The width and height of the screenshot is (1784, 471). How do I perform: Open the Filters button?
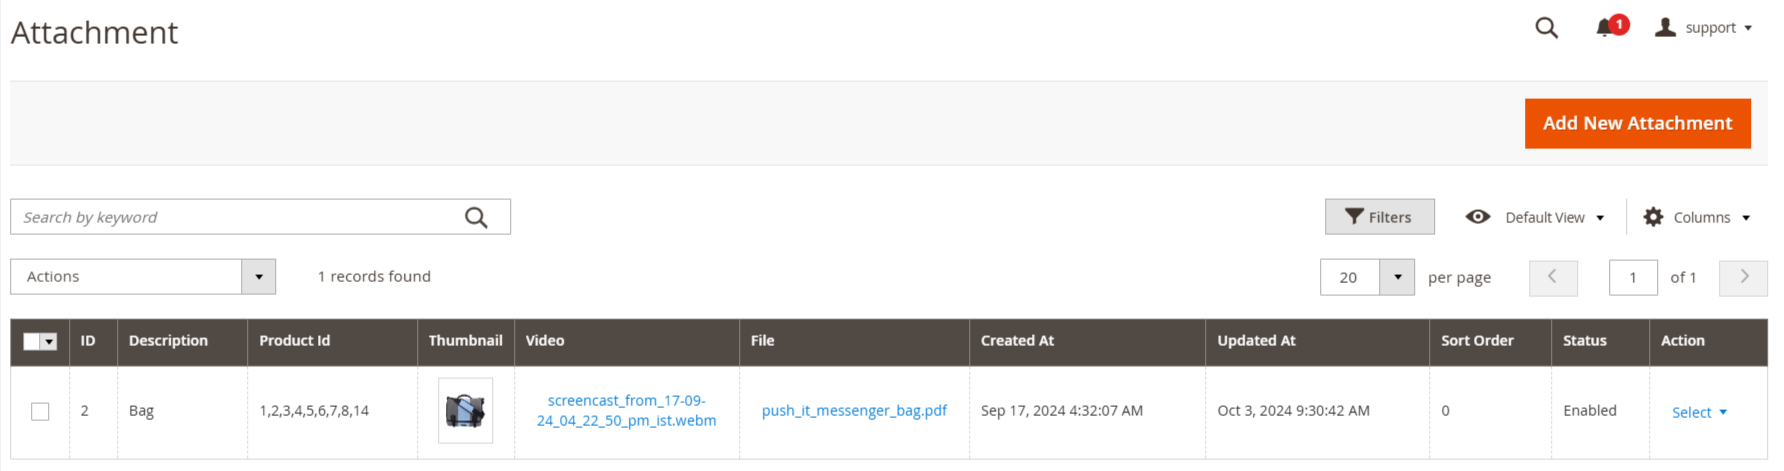coord(1379,217)
